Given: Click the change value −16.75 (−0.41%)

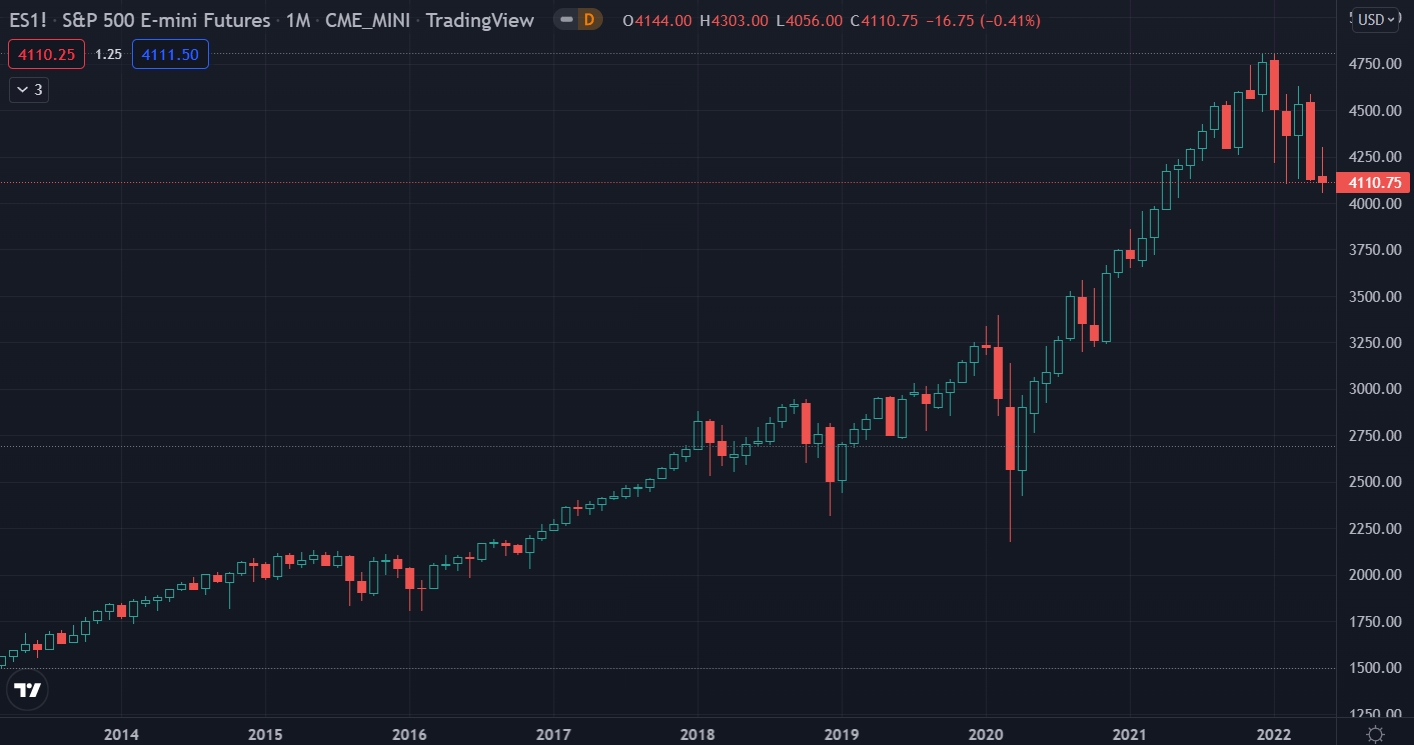Looking at the screenshot, I should coord(981,20).
